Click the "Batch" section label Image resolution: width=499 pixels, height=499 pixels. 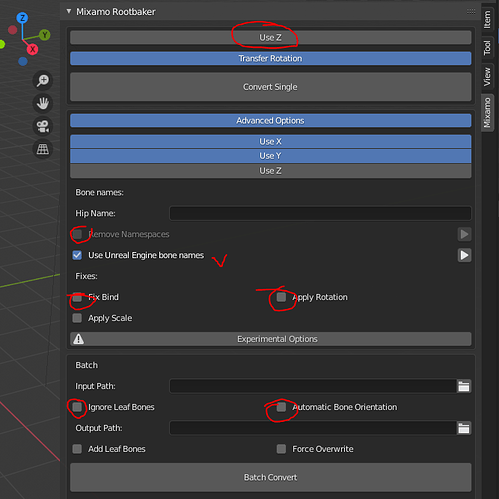pyautogui.click(x=87, y=365)
